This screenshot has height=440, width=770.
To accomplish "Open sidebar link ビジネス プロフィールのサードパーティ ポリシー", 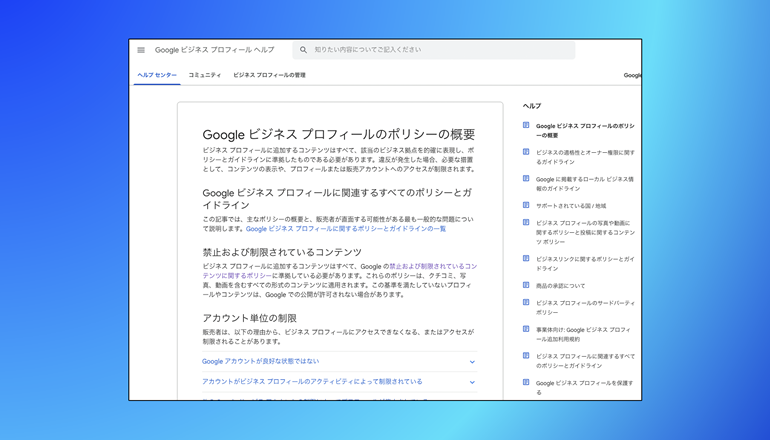I will pos(585,307).
